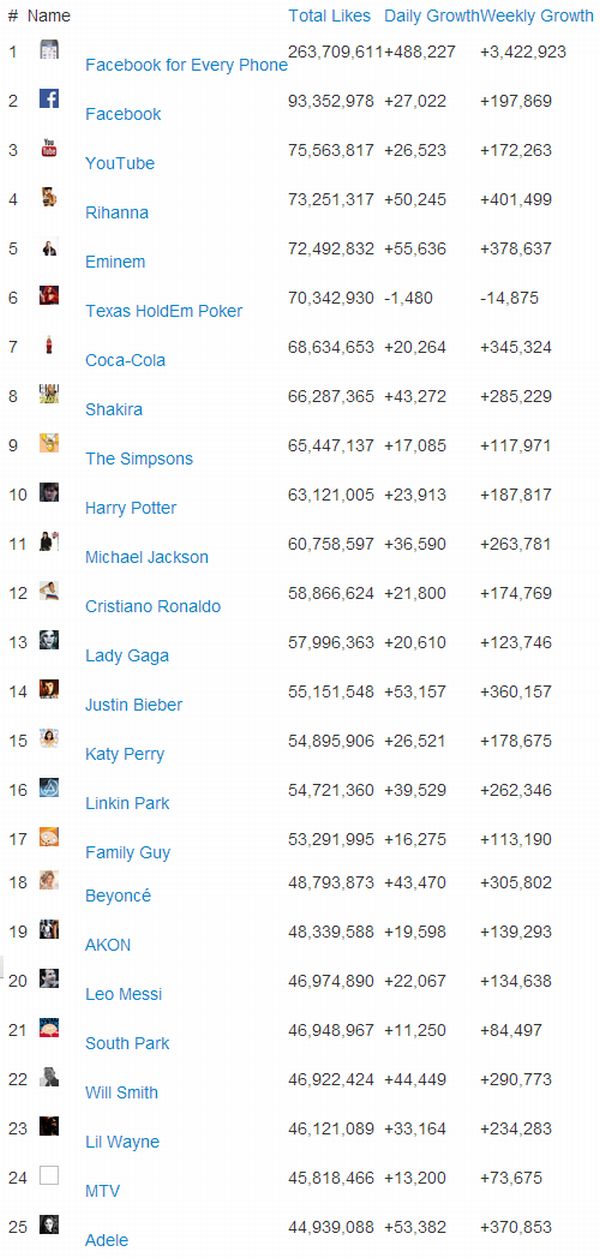Click the Facebook for Every Phone icon

pyautogui.click(x=49, y=50)
